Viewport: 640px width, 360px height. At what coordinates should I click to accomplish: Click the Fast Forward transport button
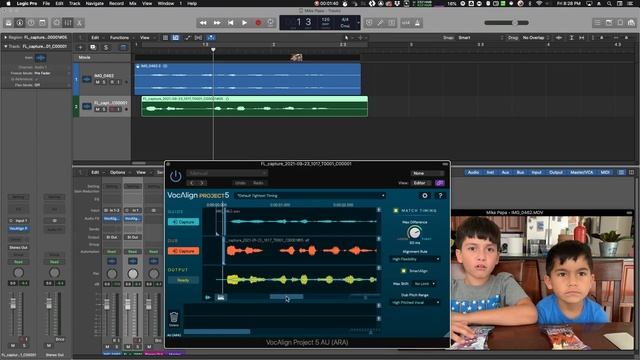[217, 23]
